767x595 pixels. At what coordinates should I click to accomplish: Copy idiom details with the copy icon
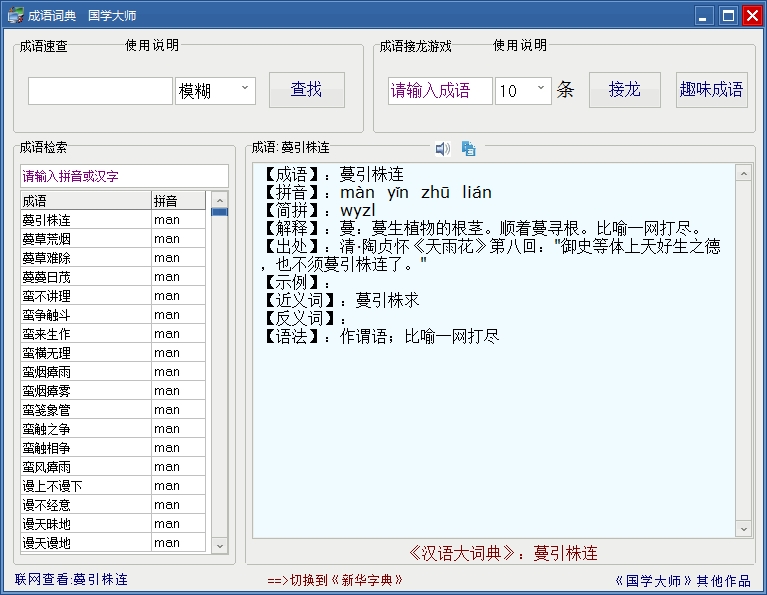(469, 148)
